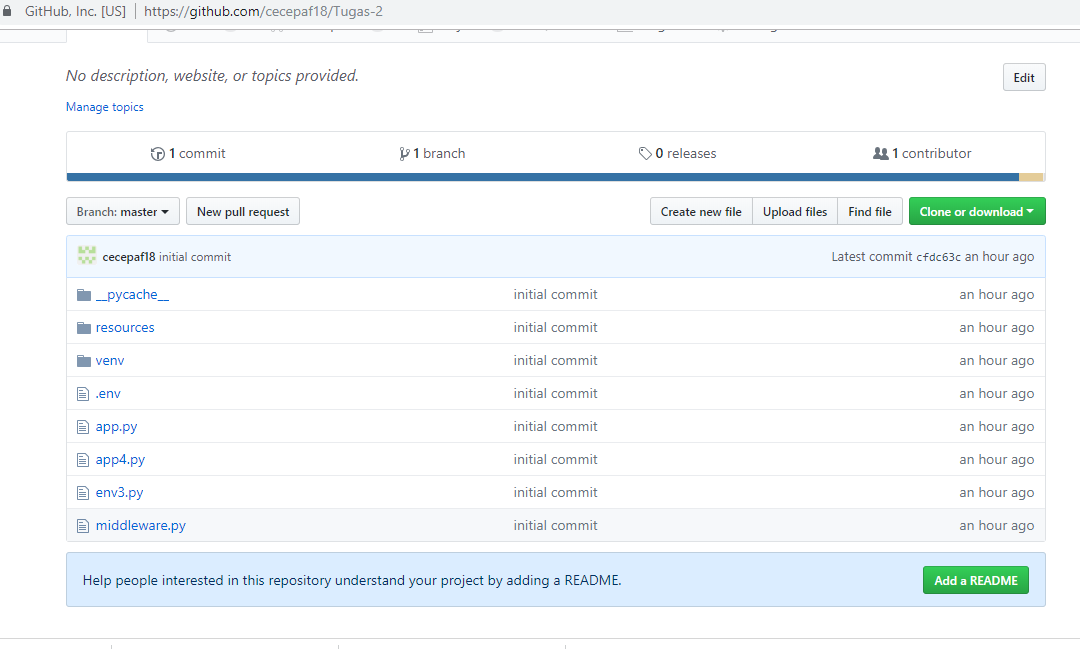Screen dimensions: 1080x649
Task: Click the browser address bar URL
Action: tap(263, 12)
